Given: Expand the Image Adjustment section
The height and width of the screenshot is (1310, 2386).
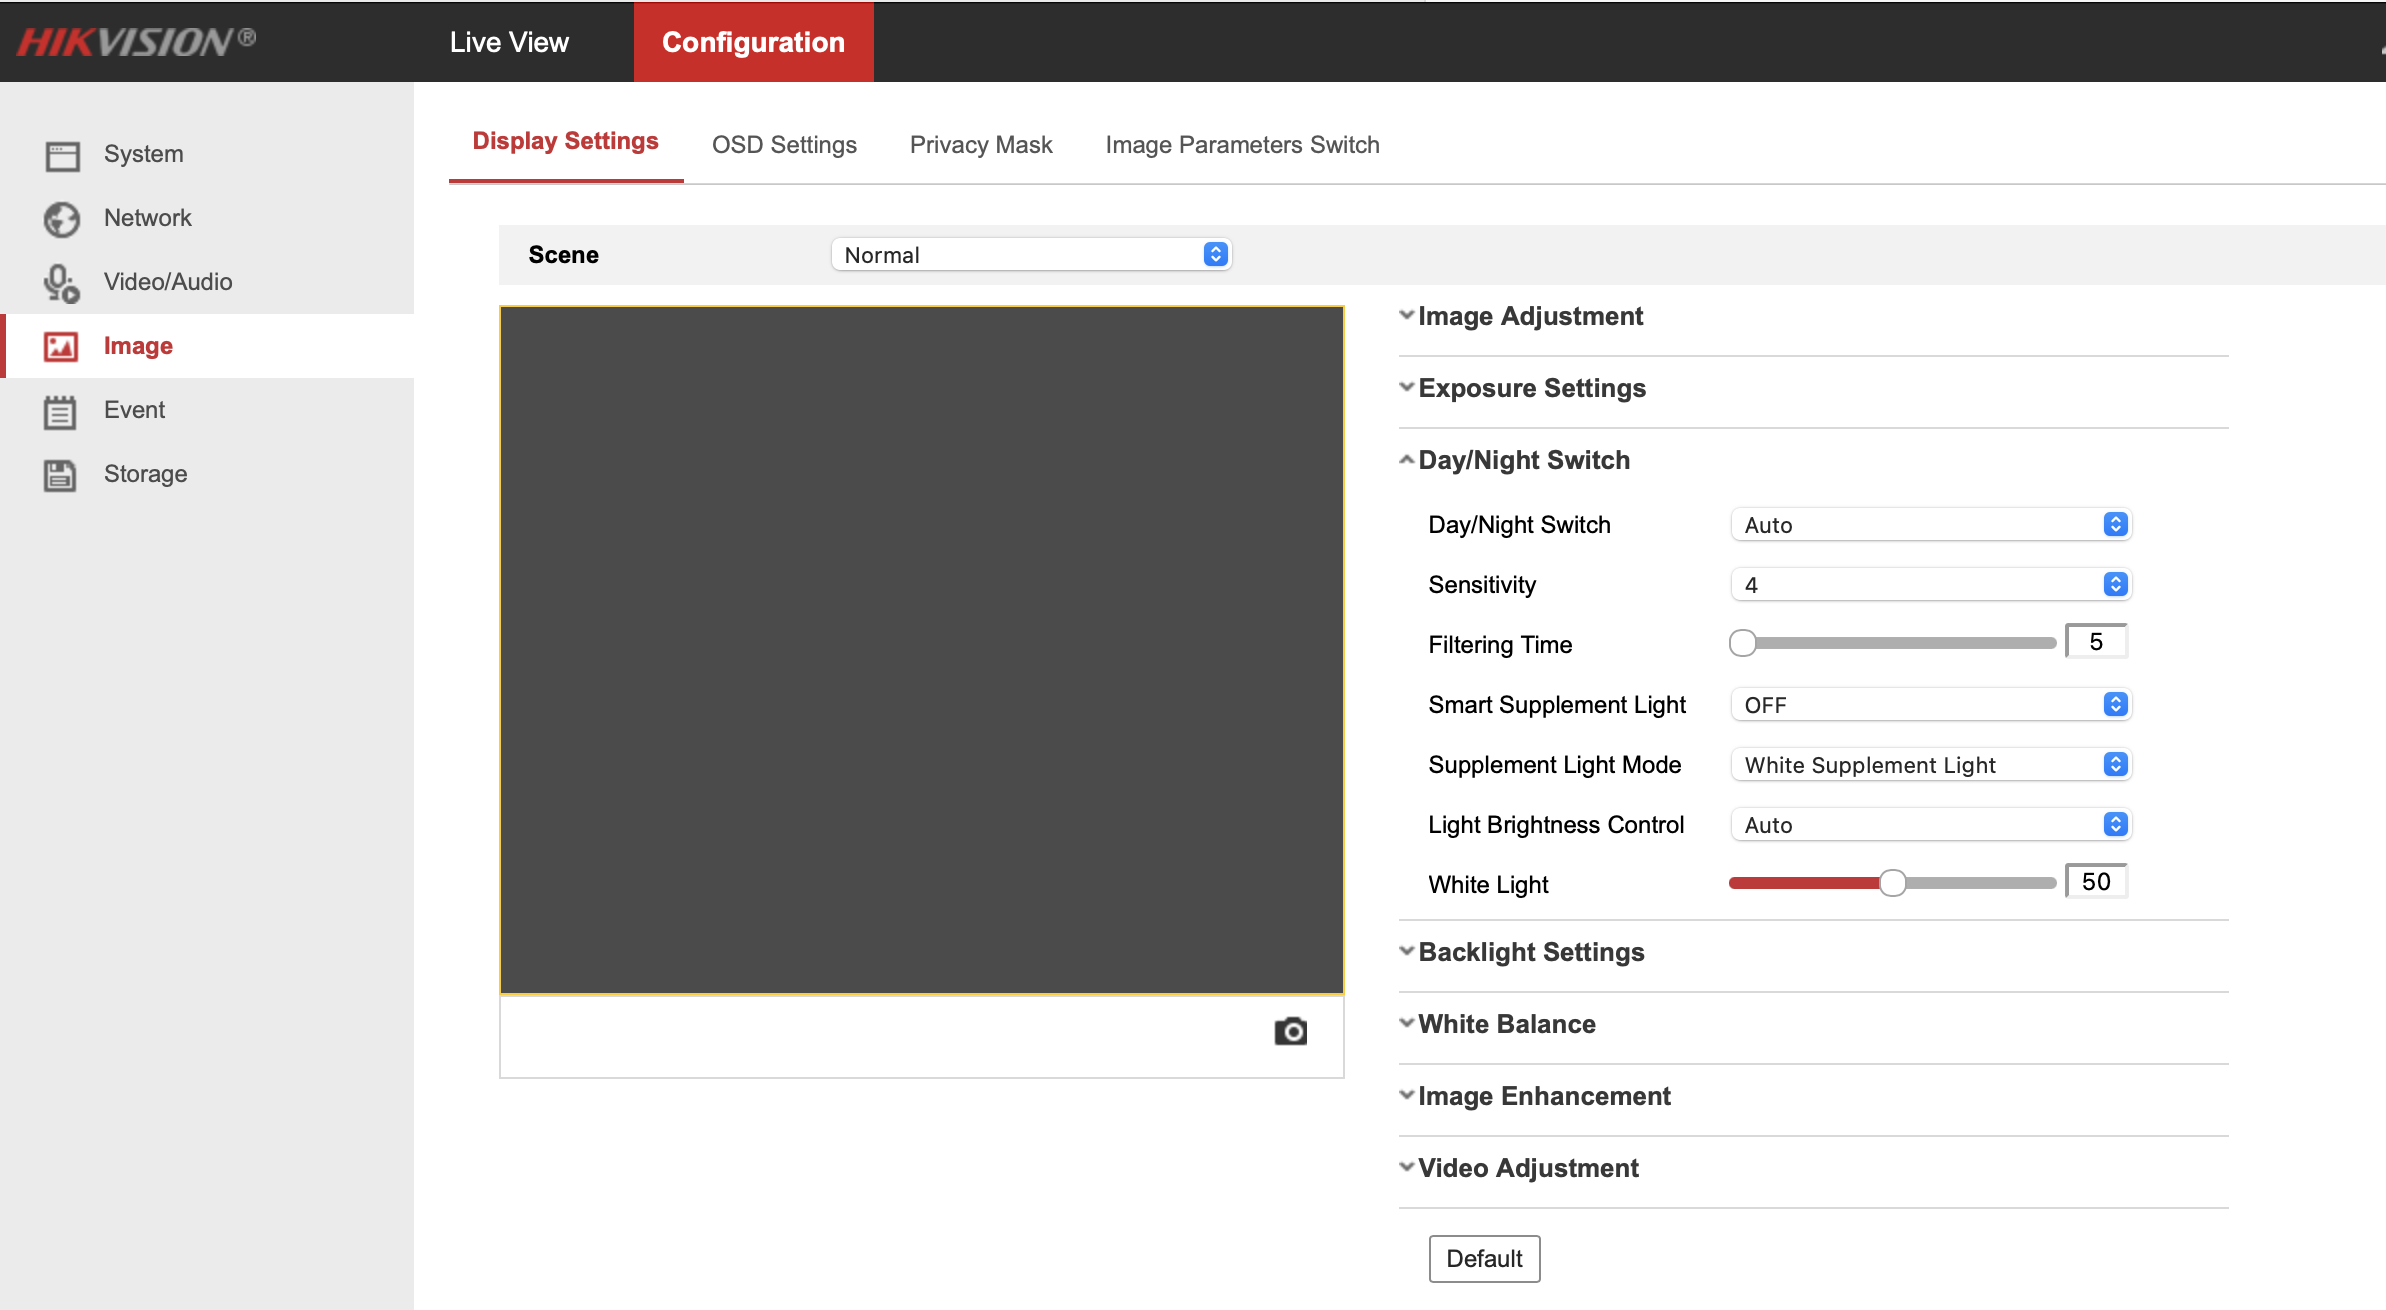Looking at the screenshot, I should 1530,316.
